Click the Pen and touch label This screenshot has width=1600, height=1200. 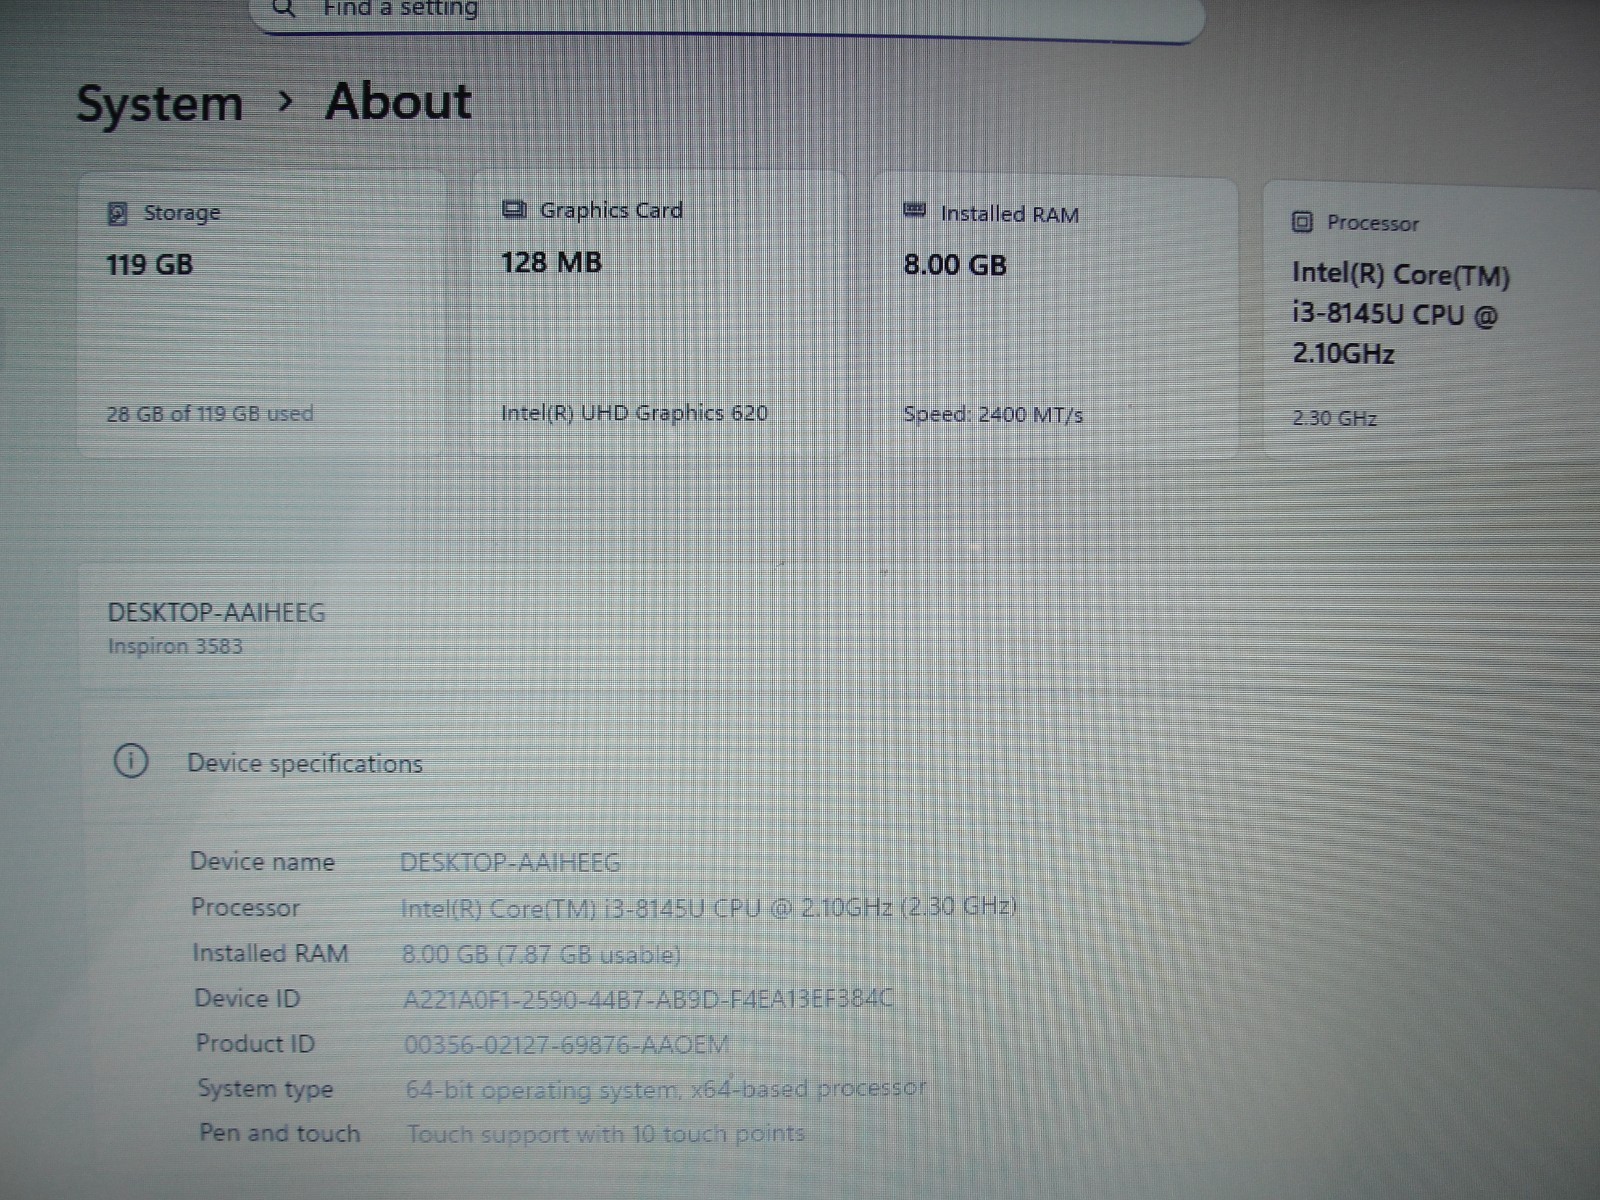tap(279, 1133)
